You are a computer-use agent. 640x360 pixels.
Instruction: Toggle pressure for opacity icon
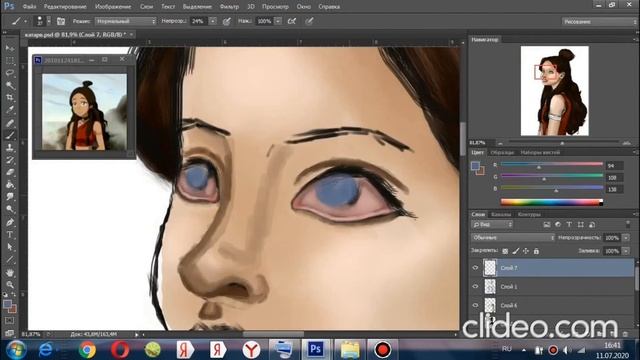pos(227,21)
